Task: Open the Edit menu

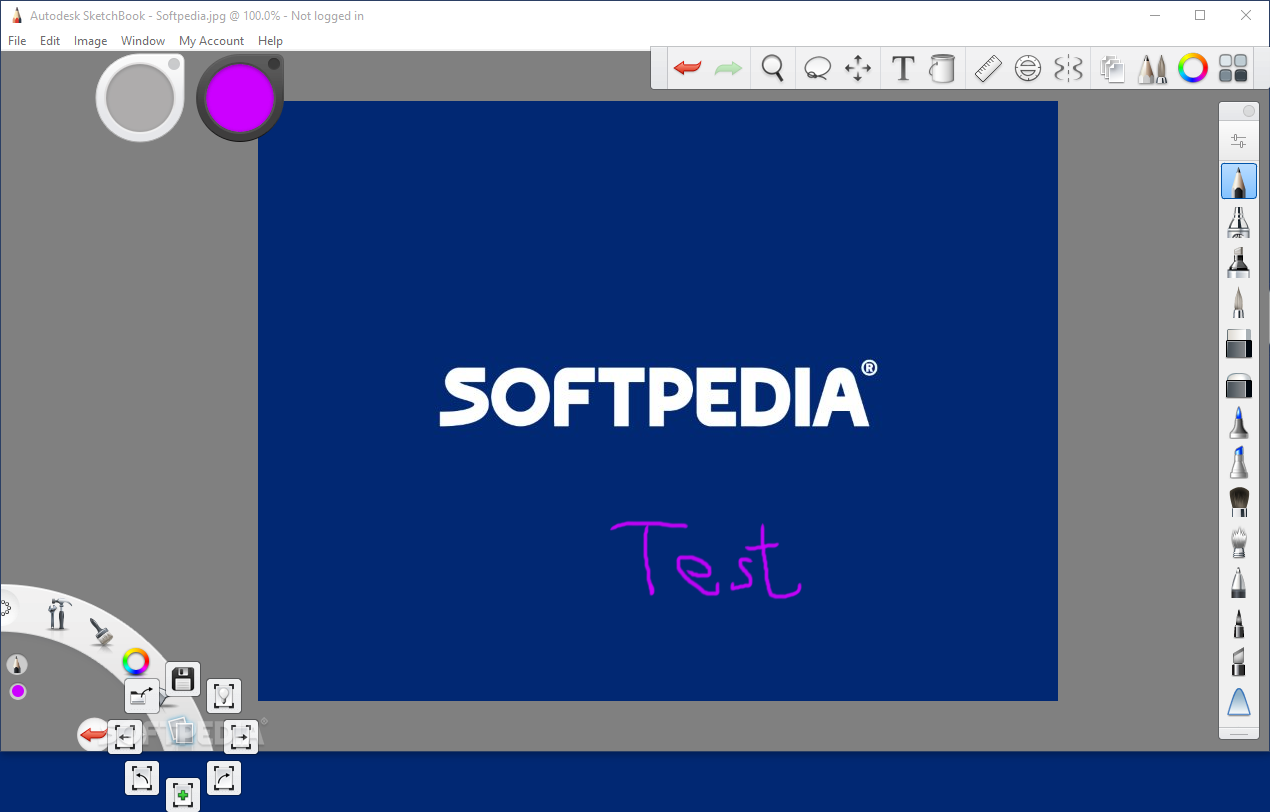Action: click(x=50, y=41)
